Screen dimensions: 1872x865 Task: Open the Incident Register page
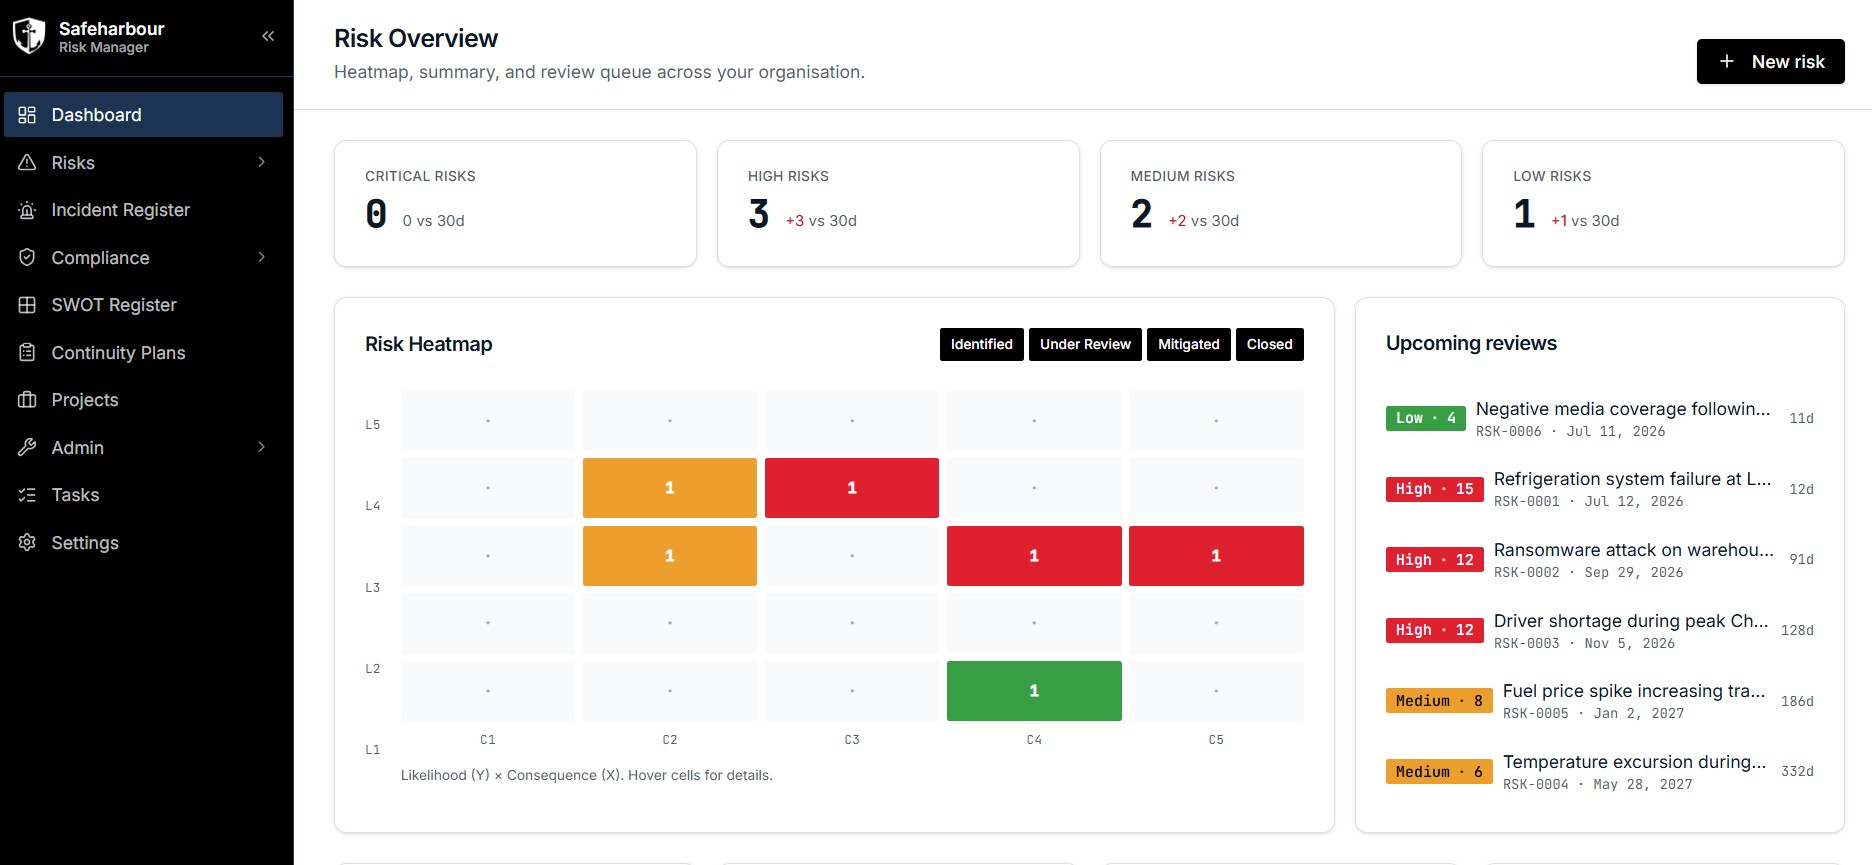(143, 210)
